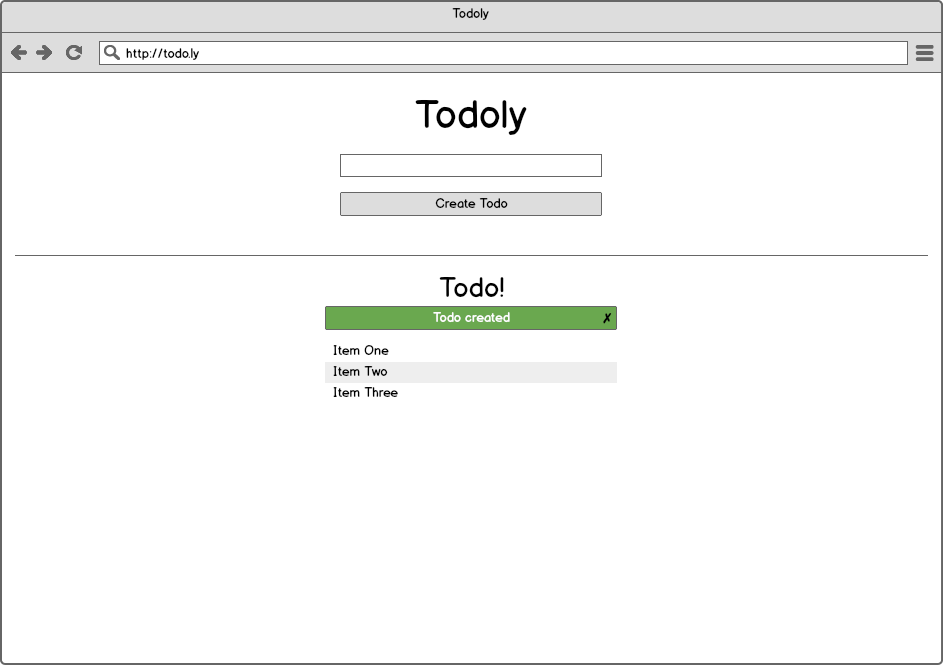Click the green Todo created banner text
The width and height of the screenshot is (943, 665).
point(472,317)
